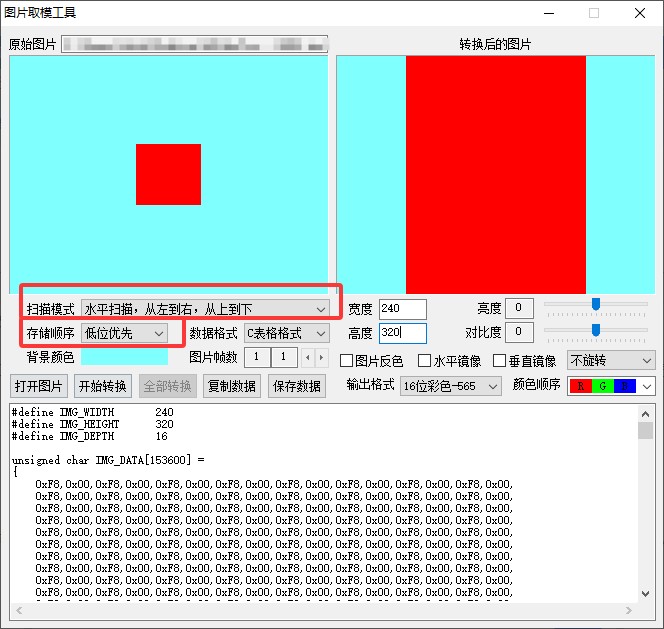The image size is (664, 629).
Task: Click the 亮度 brightness slider handle
Action: 596,304
